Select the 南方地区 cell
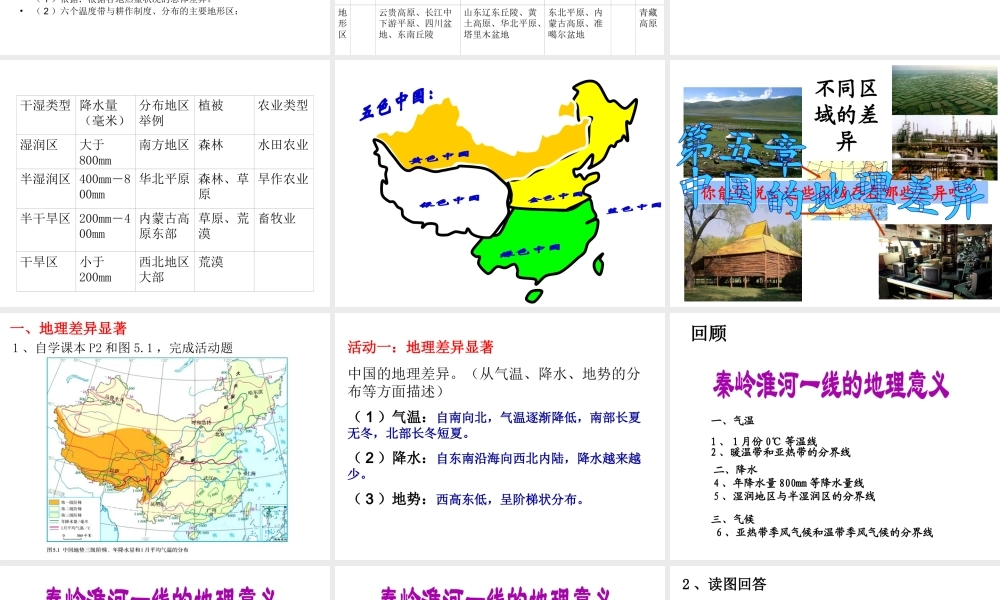This screenshot has width=1000, height=600. click(165, 151)
